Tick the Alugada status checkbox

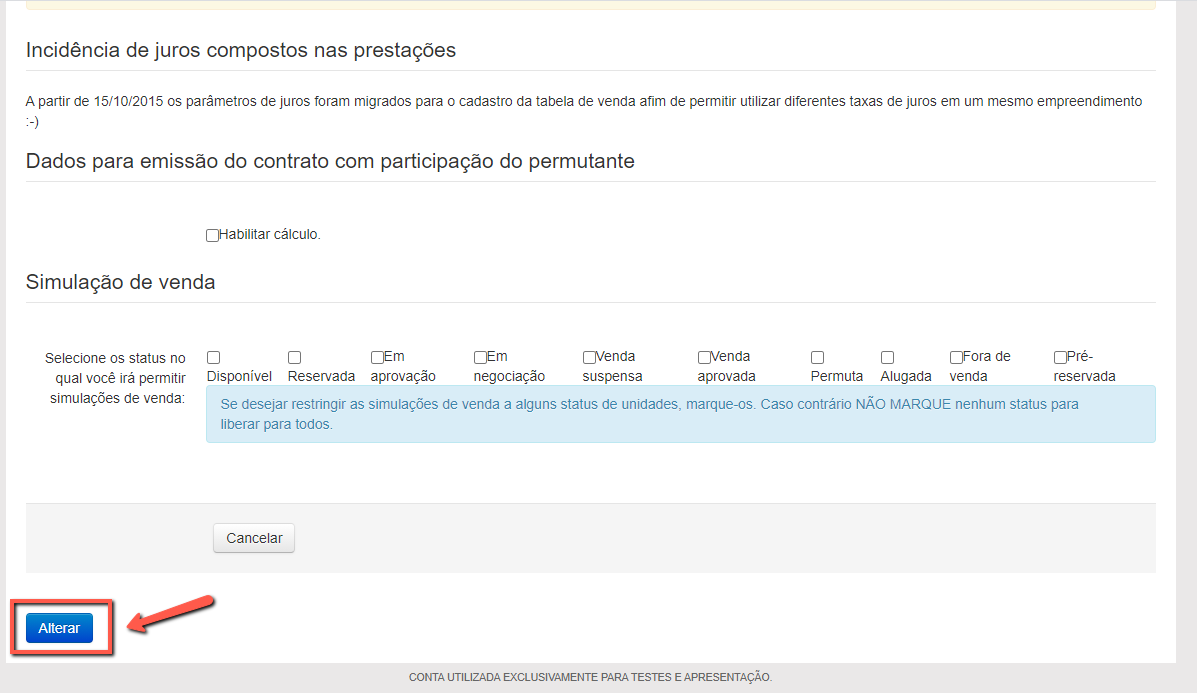887,357
